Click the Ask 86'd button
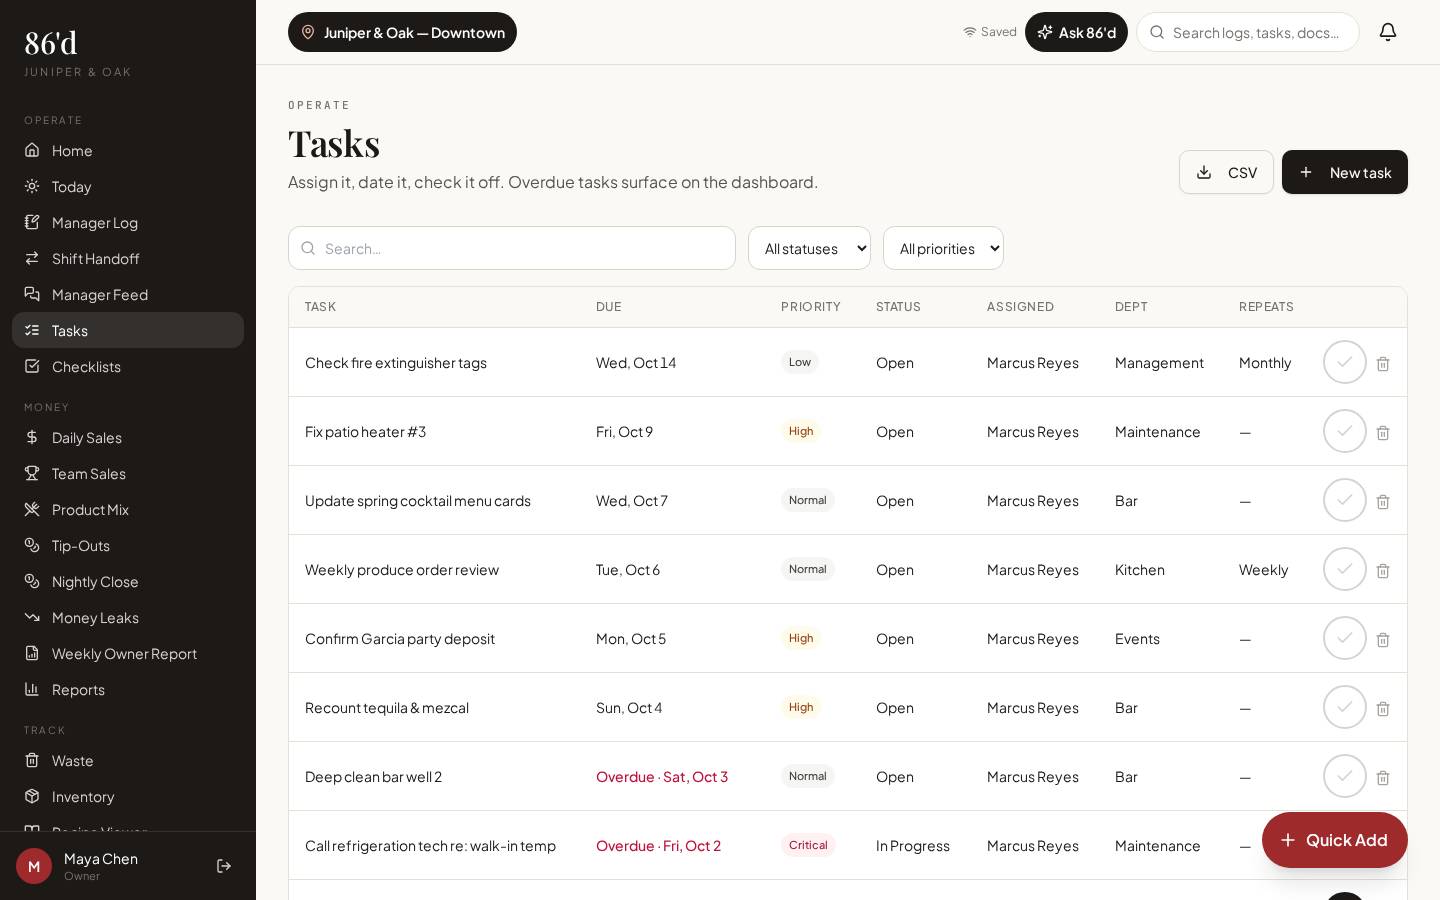The height and width of the screenshot is (900, 1440). pos(1076,32)
